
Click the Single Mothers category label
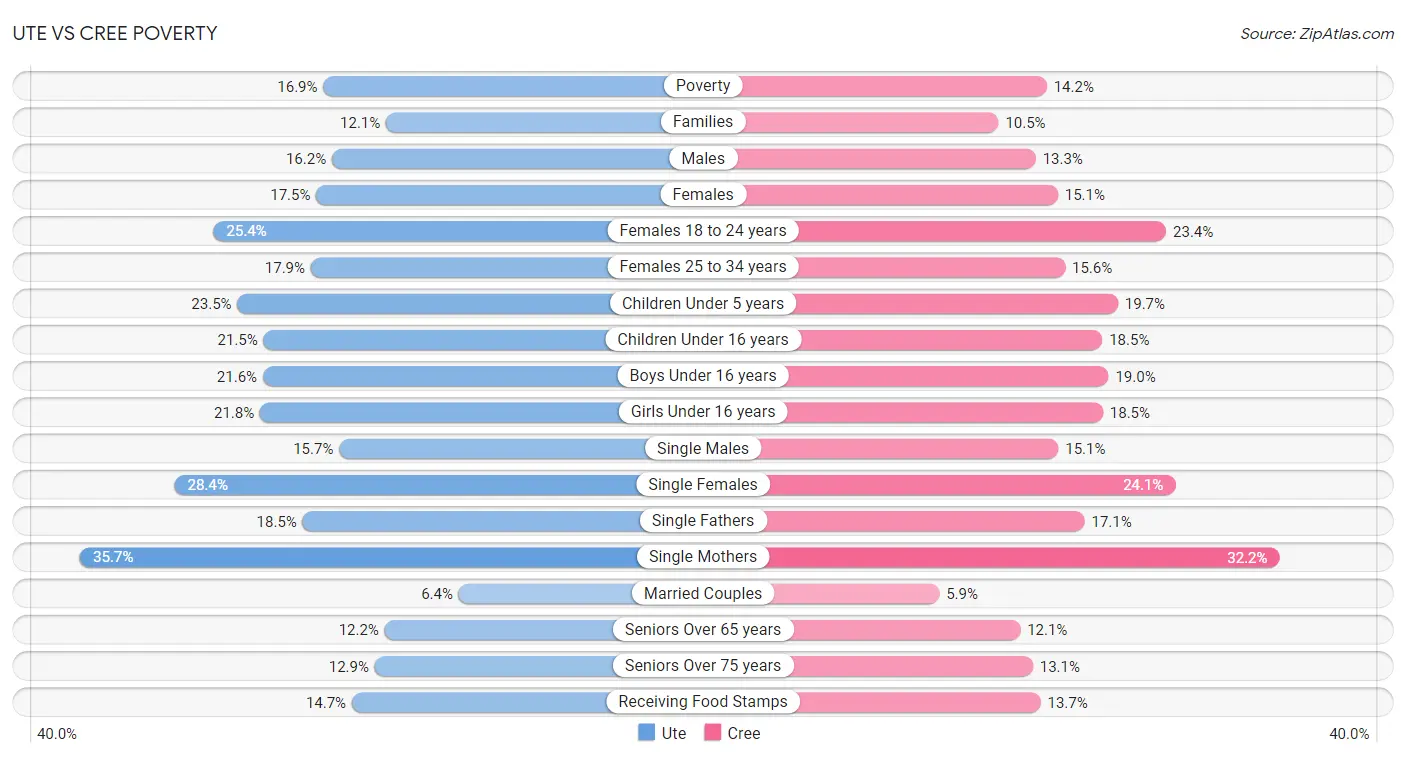click(x=703, y=557)
